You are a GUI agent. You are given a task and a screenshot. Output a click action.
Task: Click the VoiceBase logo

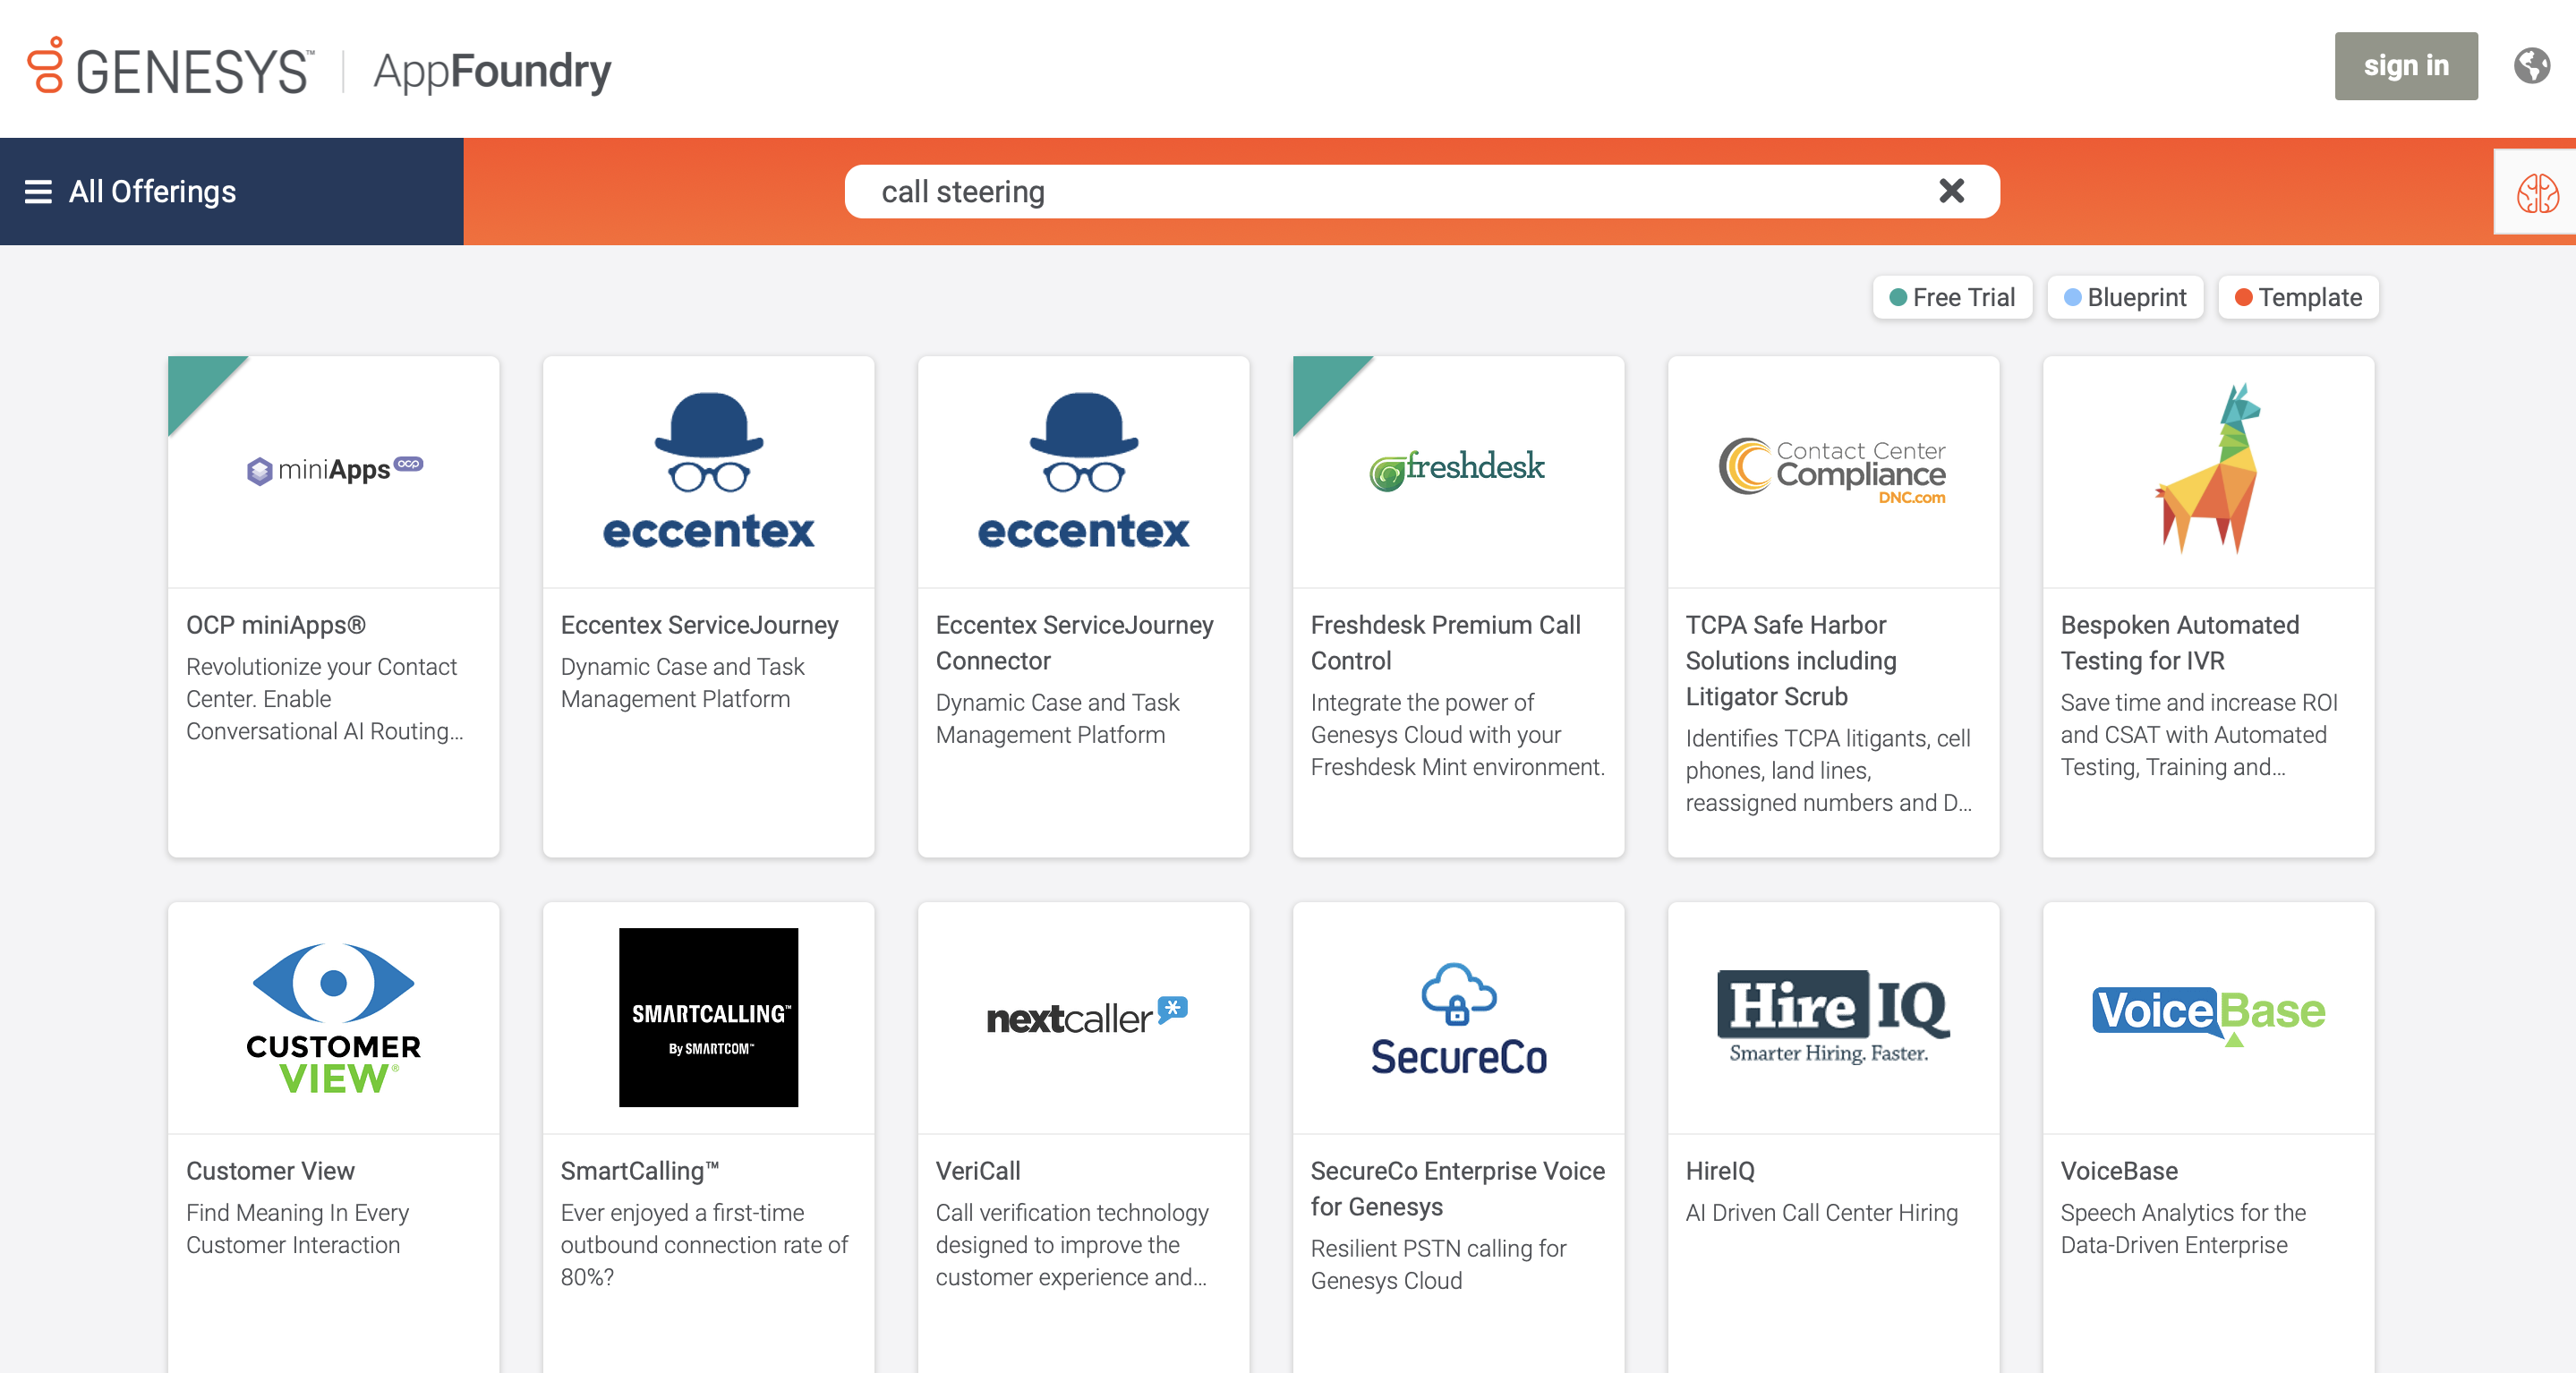(2209, 1015)
